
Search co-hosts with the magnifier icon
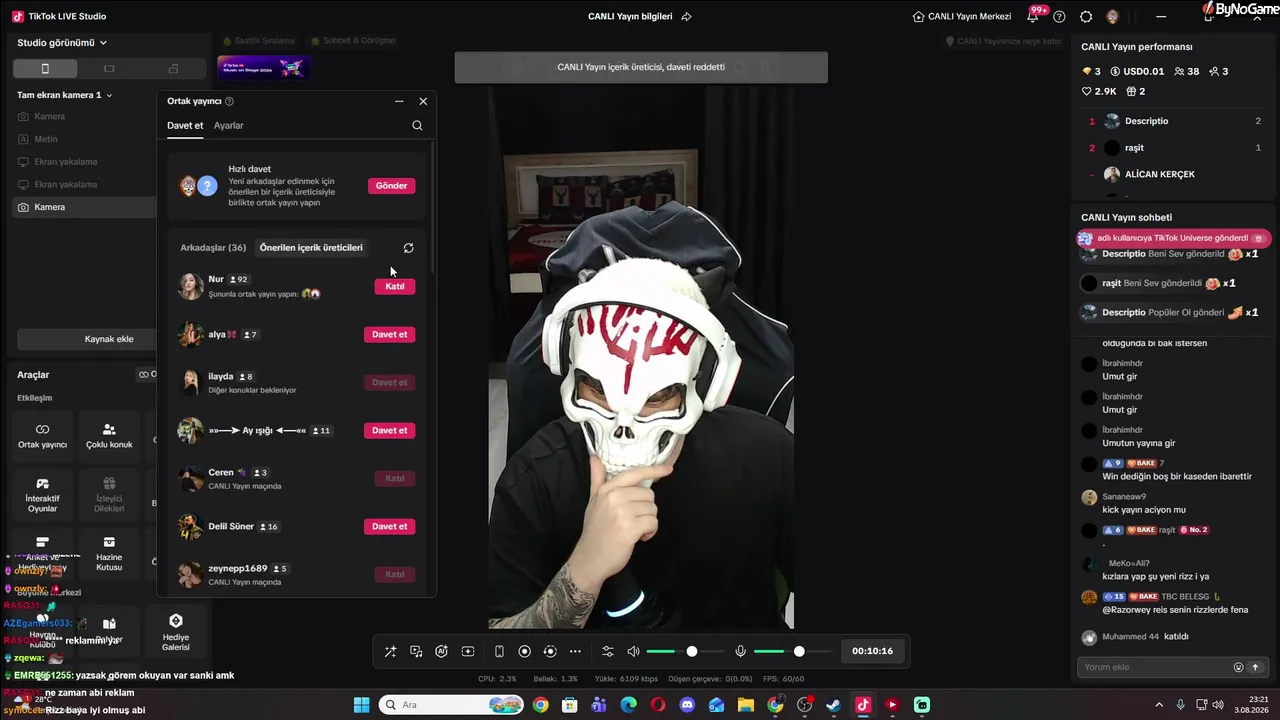pyautogui.click(x=417, y=126)
